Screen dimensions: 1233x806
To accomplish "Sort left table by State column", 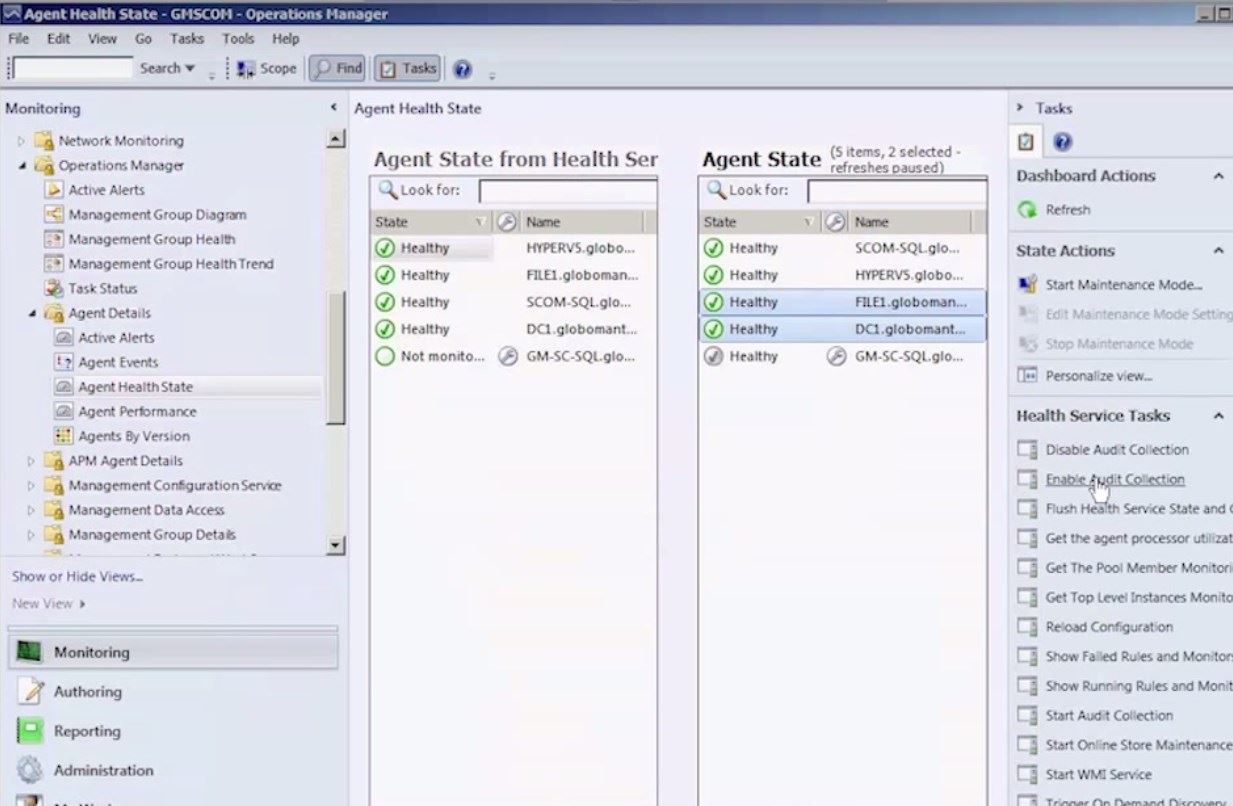I will coord(431,222).
